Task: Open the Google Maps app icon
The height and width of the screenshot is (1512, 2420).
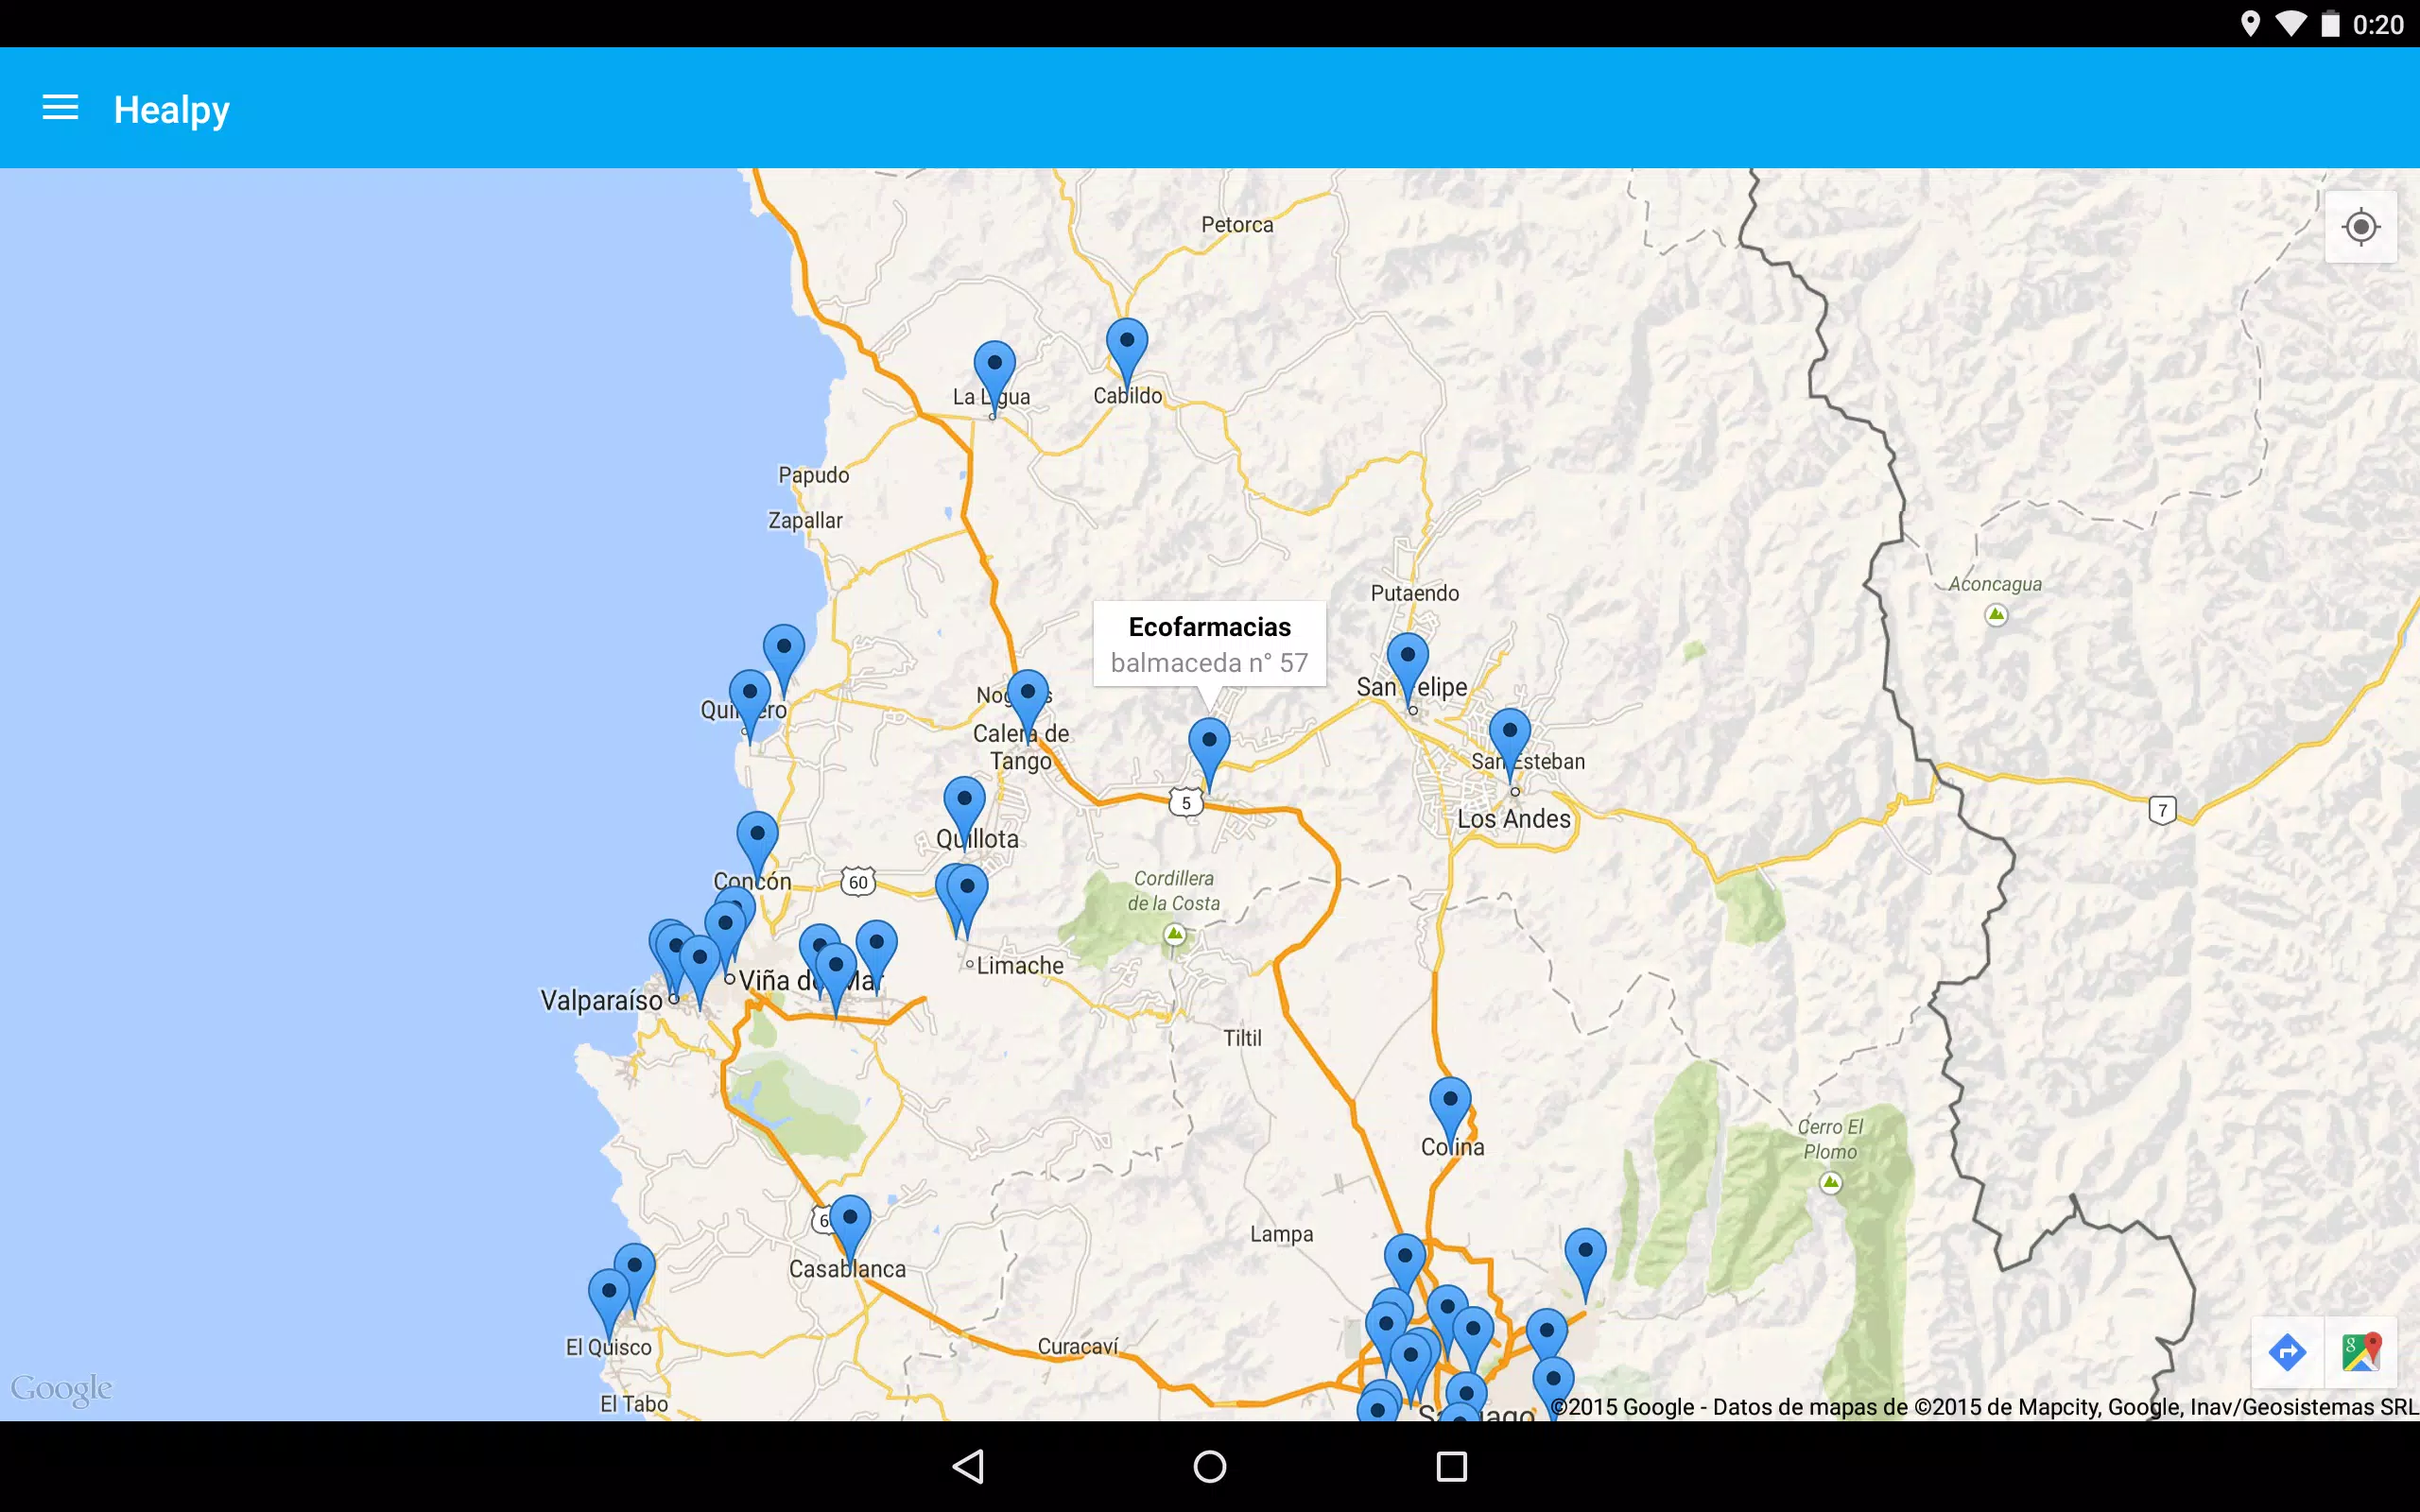Action: click(2361, 1352)
